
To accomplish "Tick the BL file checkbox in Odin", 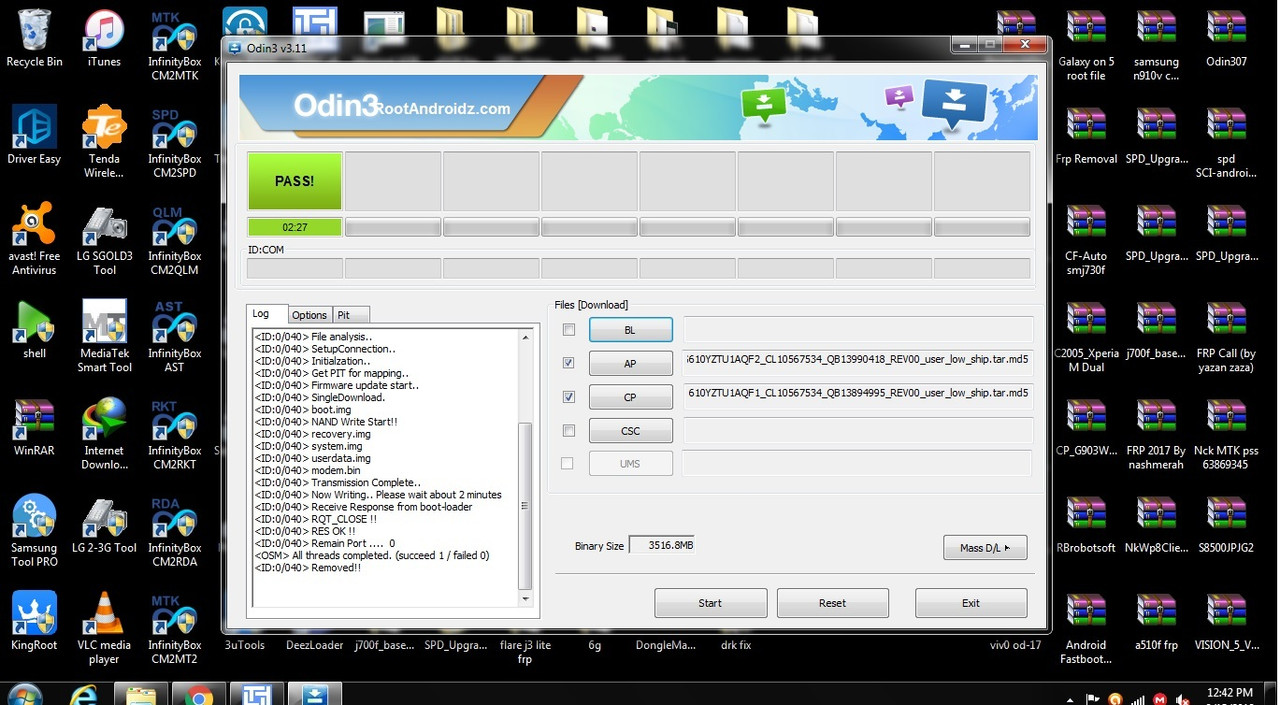I will pyautogui.click(x=569, y=330).
